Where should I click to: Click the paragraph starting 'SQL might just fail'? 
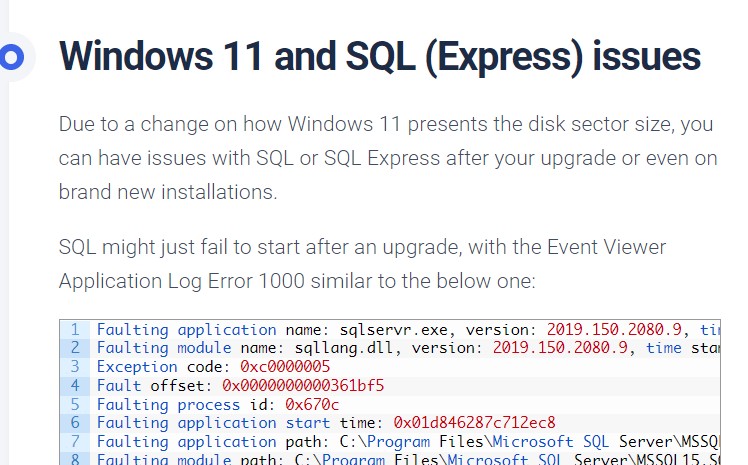pyautogui.click(x=363, y=264)
